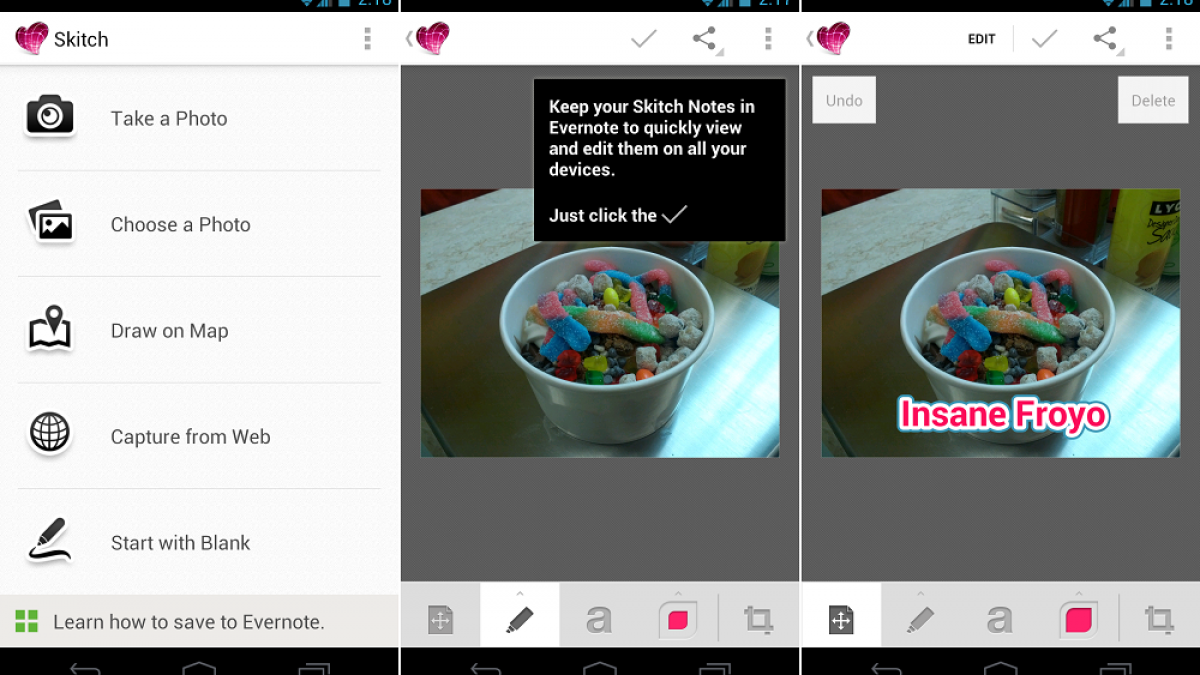This screenshot has width=1200, height=675.
Task: Tap the froyo photo in middle screen
Action: point(600,323)
